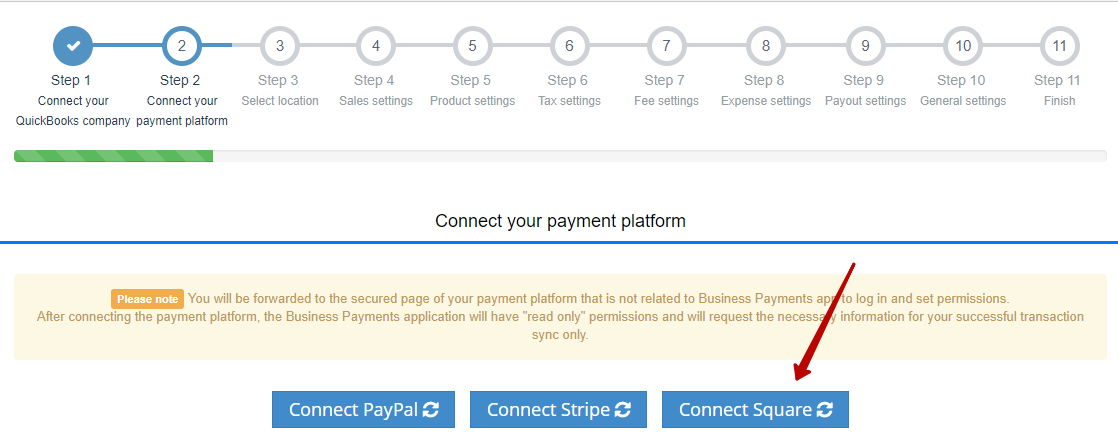Click 'Connect your QuickBooks company' step label
The image size is (1118, 442).
73,110
